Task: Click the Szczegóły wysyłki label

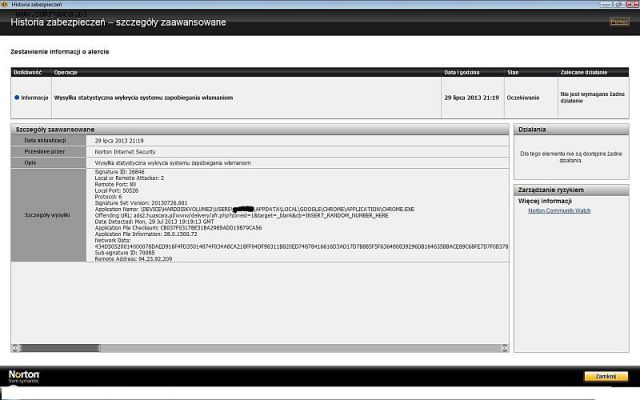Action: coord(47,215)
